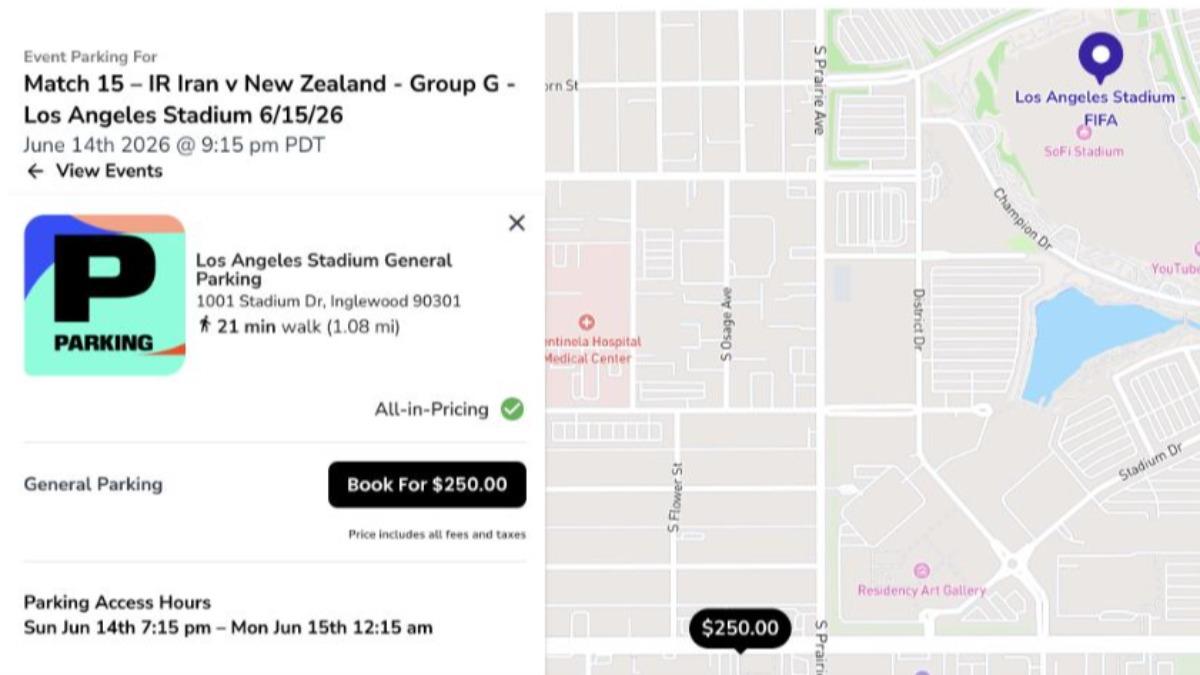Click the walking person icon

(x=205, y=325)
